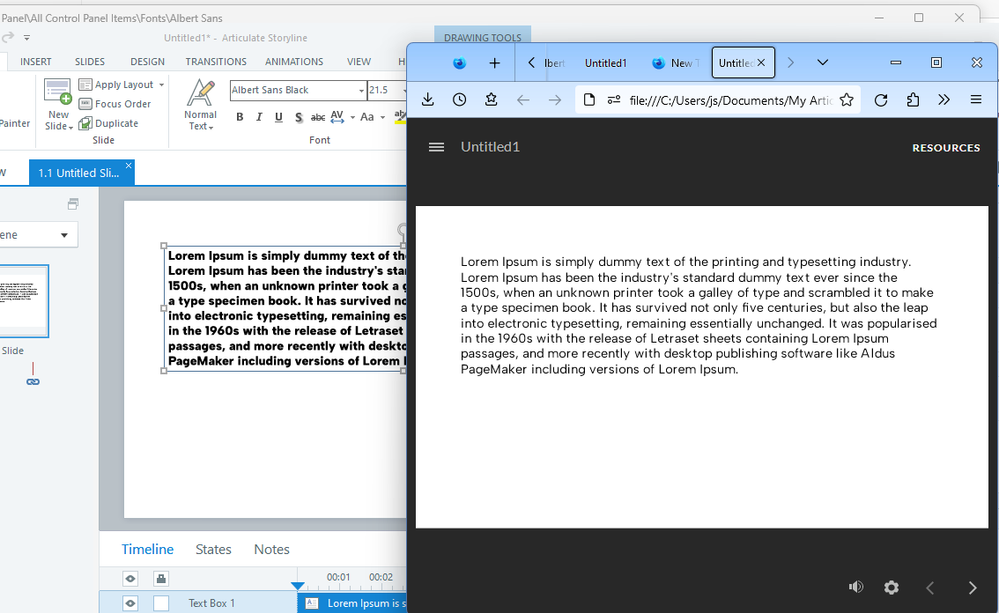Open the player sidebar hamburger menu

pos(436,147)
